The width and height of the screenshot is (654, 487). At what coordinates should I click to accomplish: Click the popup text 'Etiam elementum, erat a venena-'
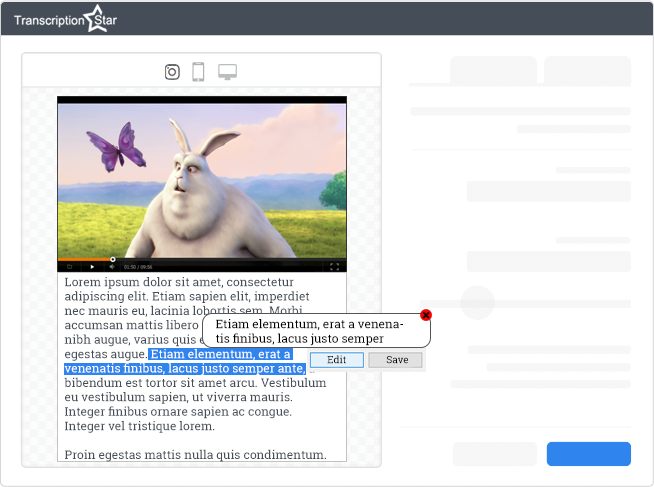[309, 324]
